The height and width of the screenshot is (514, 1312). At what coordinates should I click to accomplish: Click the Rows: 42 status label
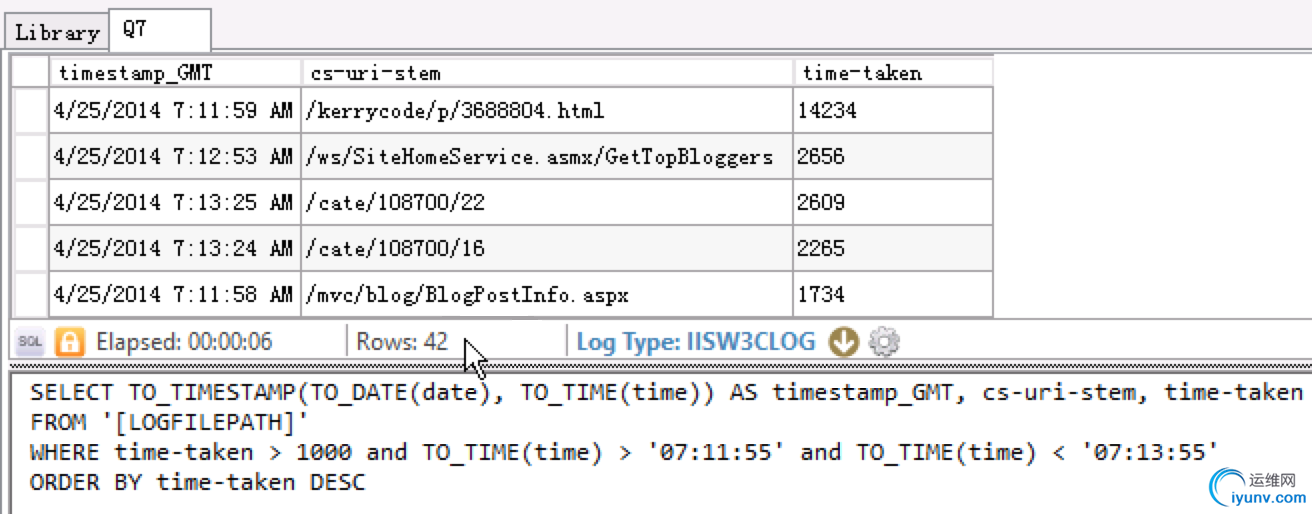[x=402, y=342]
